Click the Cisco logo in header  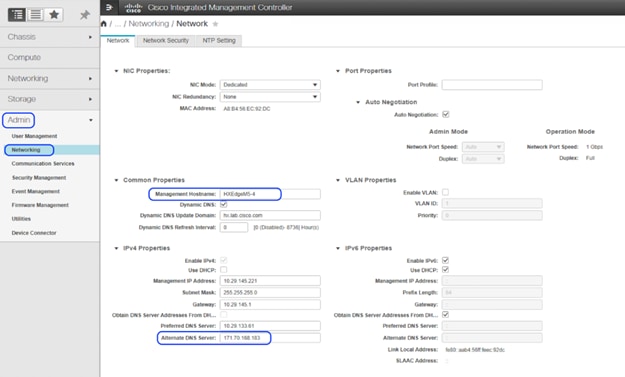click(x=133, y=8)
